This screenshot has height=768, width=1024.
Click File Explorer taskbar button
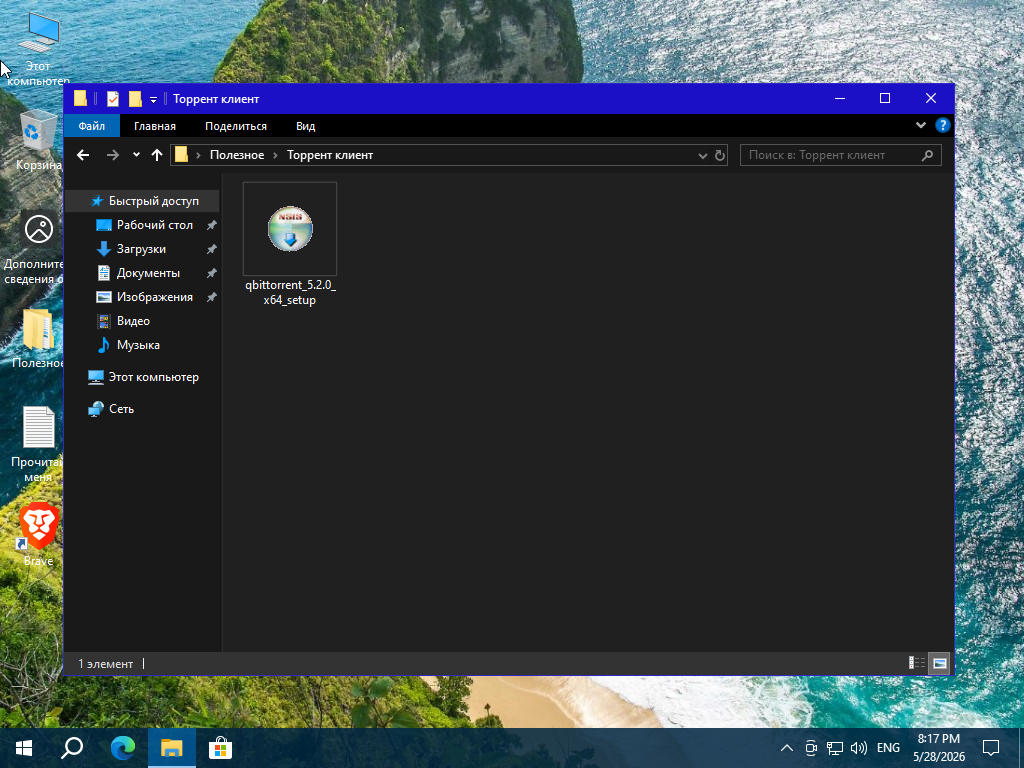(x=172, y=748)
